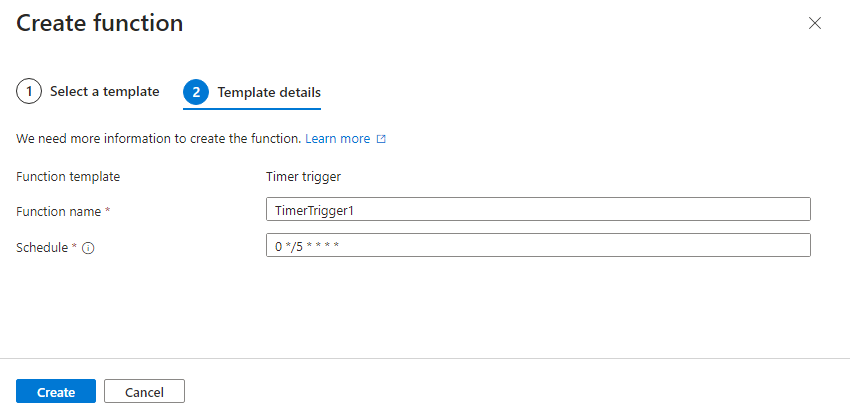Screen dimensions: 850x417
Task: Click the "We need more information" description text
Action: (158, 139)
